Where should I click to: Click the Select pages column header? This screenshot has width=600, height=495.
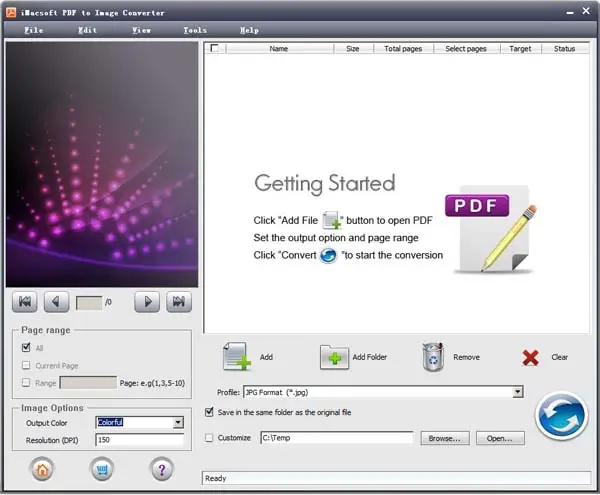click(466, 49)
